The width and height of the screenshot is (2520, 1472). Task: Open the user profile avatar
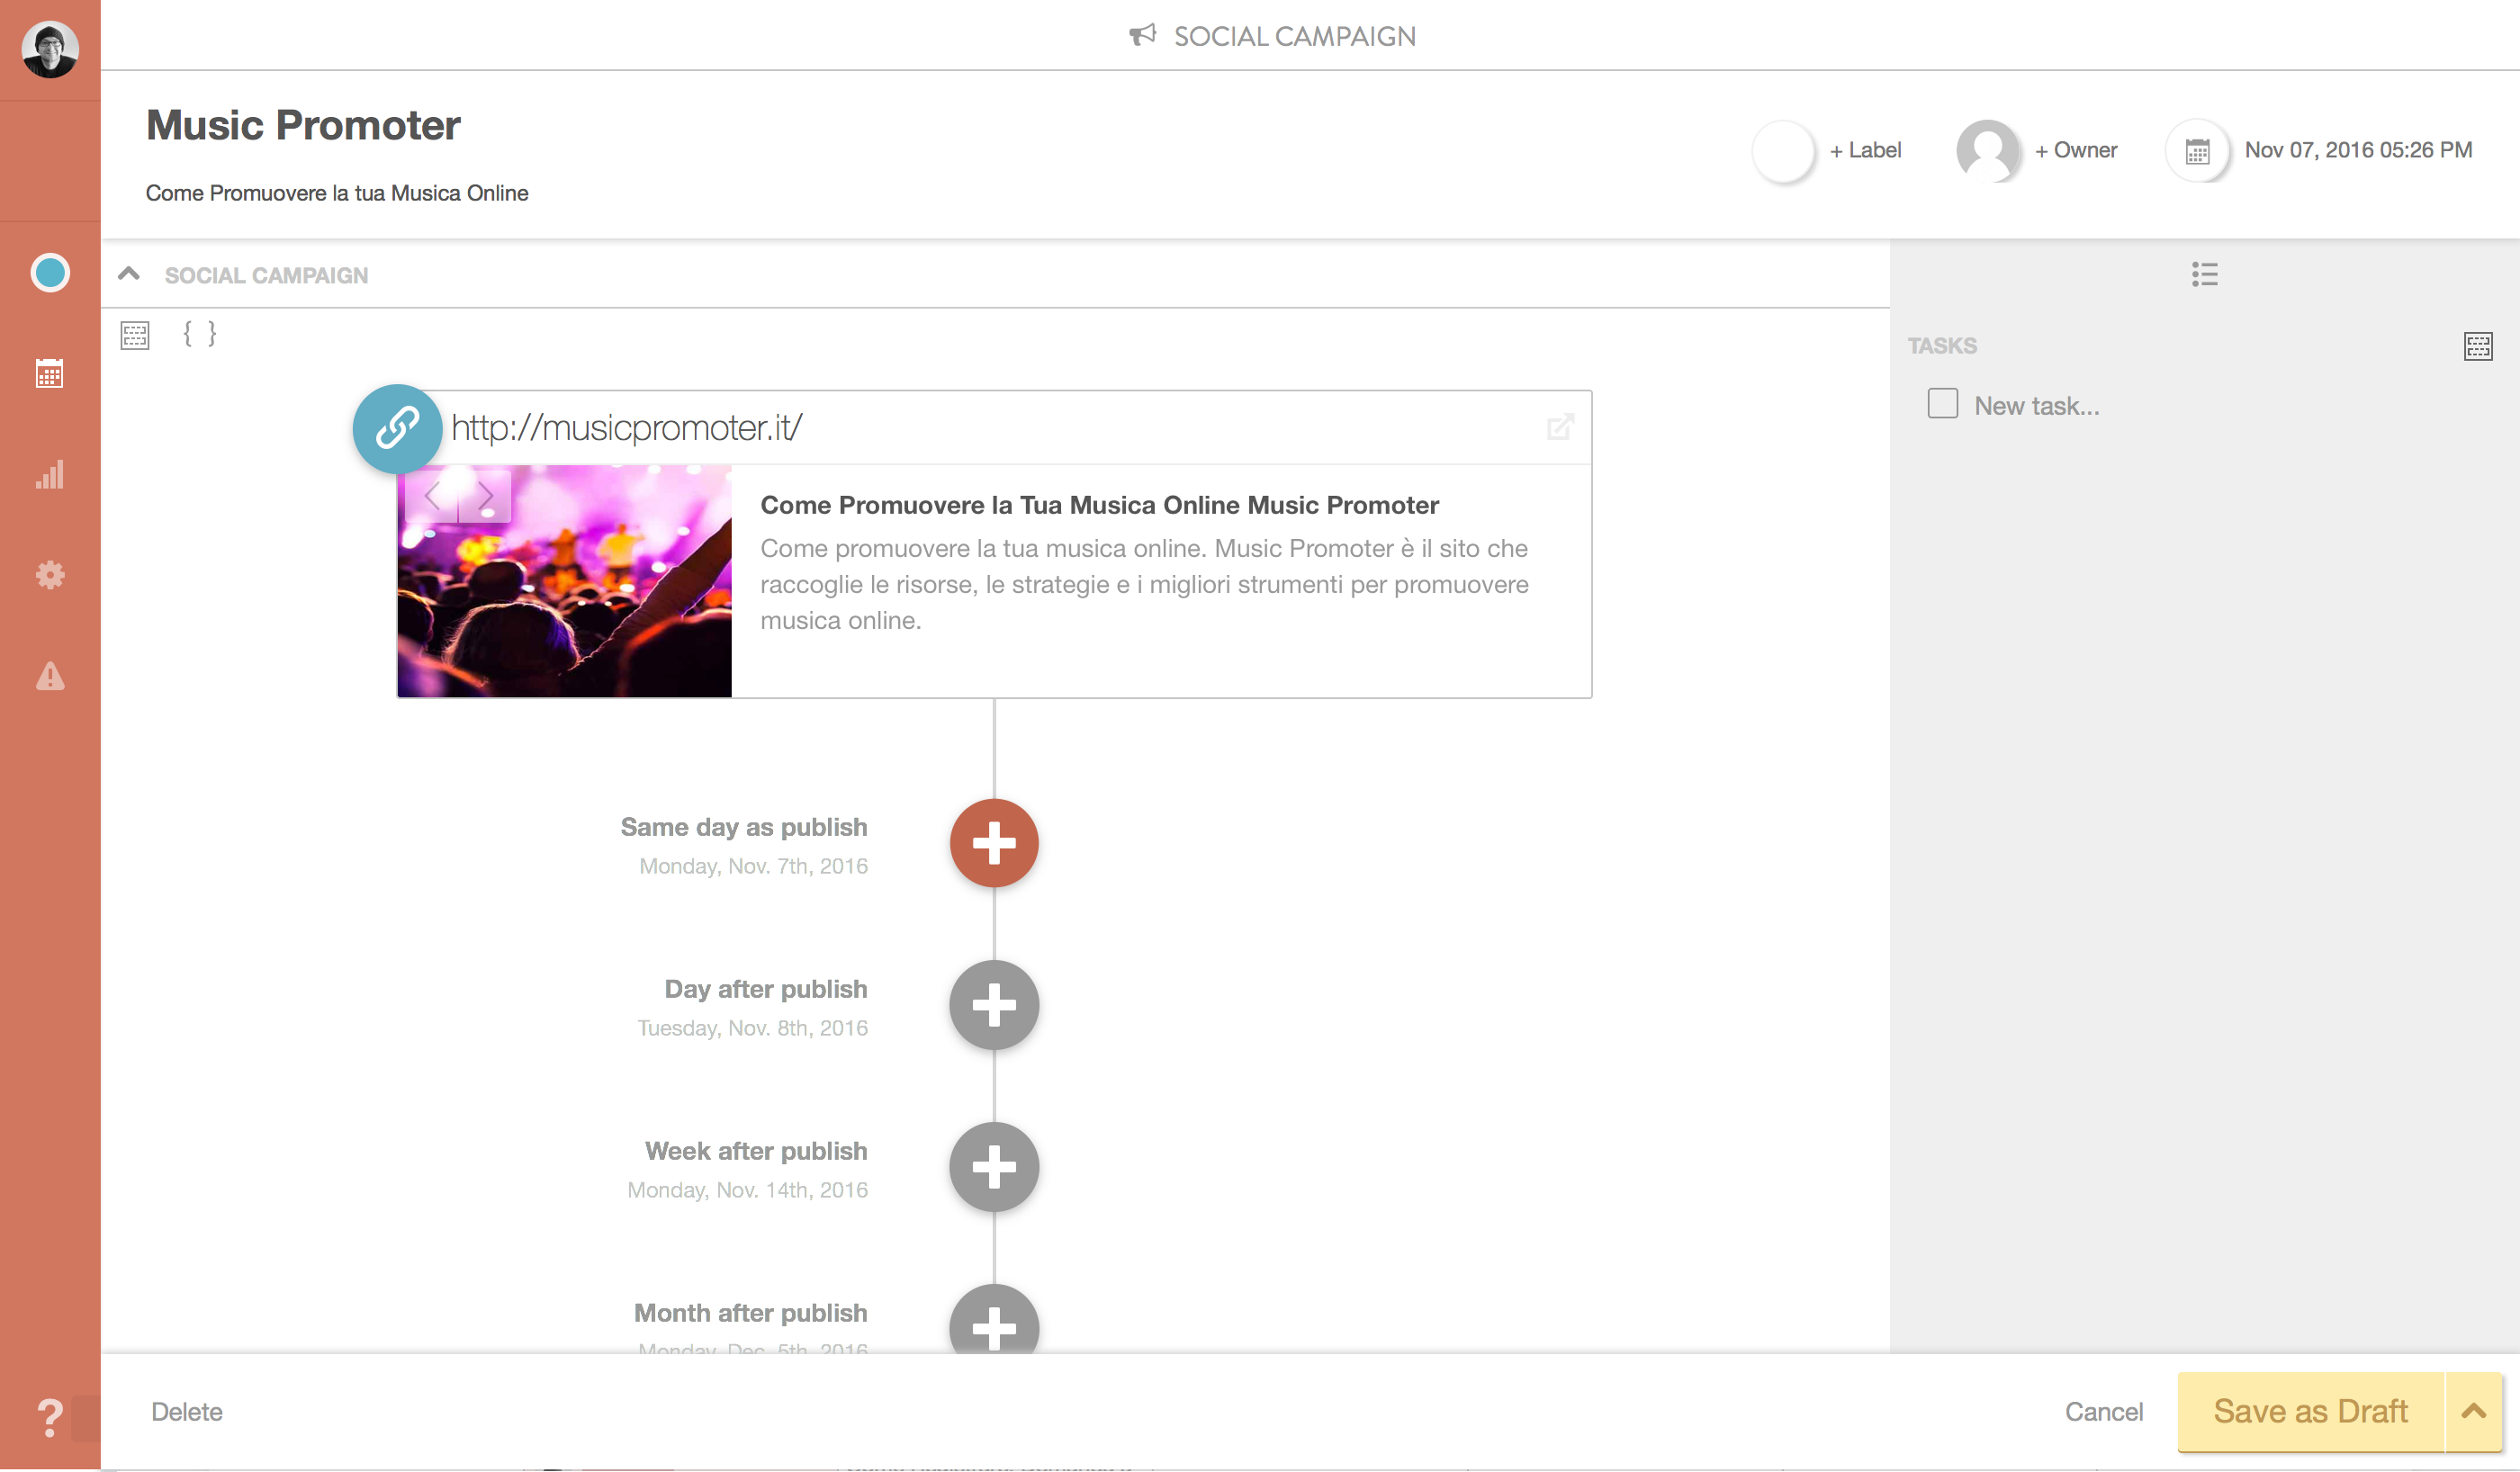click(x=50, y=48)
